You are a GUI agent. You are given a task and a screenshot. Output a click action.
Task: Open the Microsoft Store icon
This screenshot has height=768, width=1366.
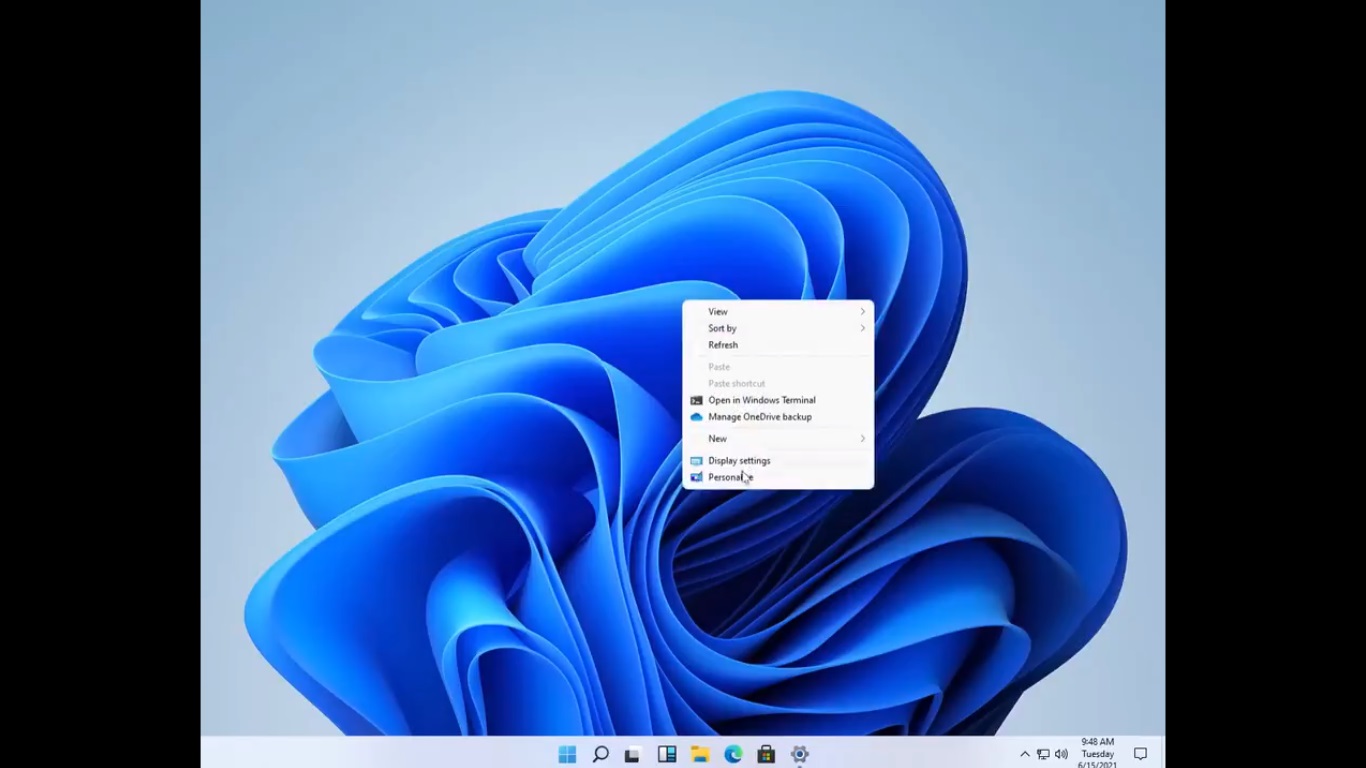(x=766, y=754)
